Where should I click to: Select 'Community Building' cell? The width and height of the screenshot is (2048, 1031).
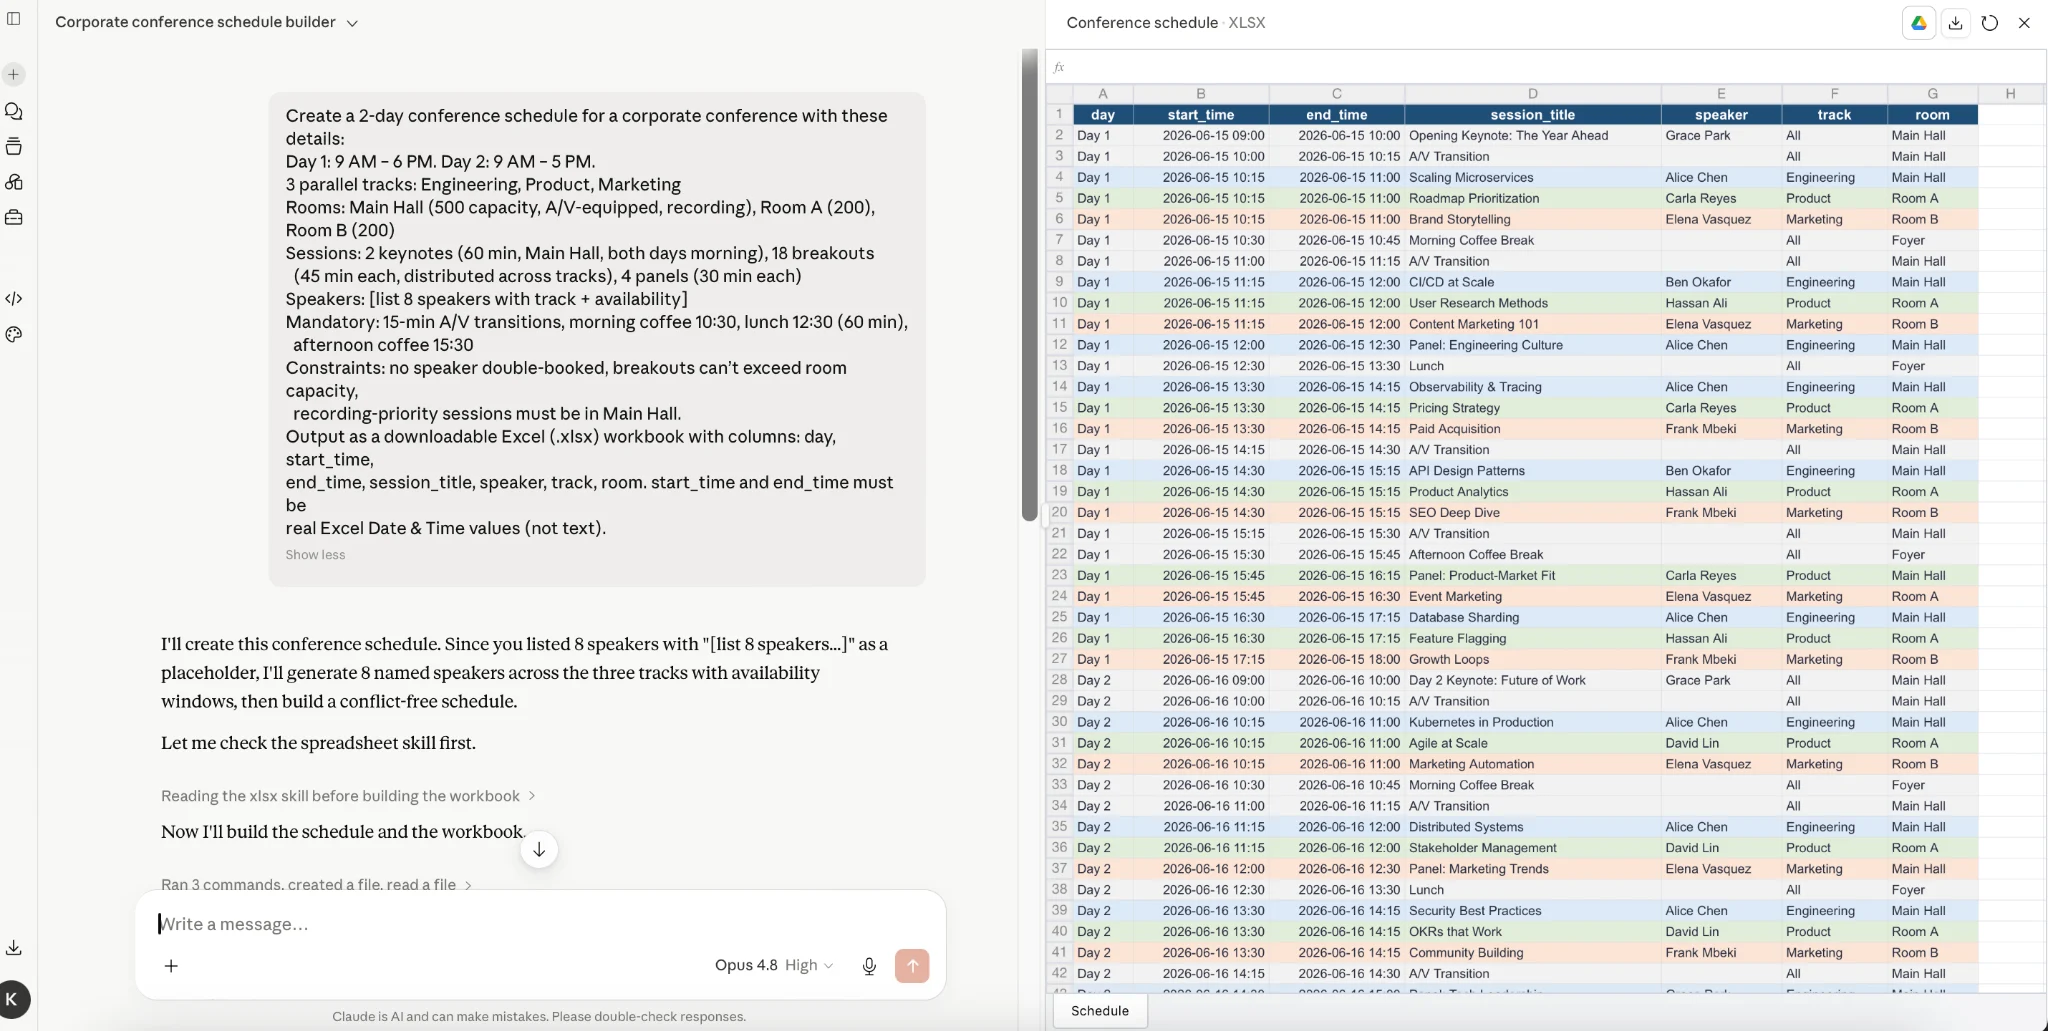pos(1532,953)
